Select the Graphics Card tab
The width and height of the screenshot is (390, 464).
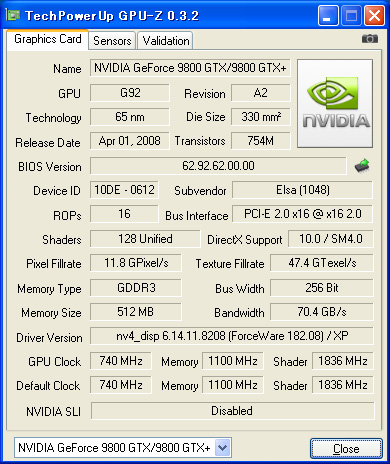(48, 39)
